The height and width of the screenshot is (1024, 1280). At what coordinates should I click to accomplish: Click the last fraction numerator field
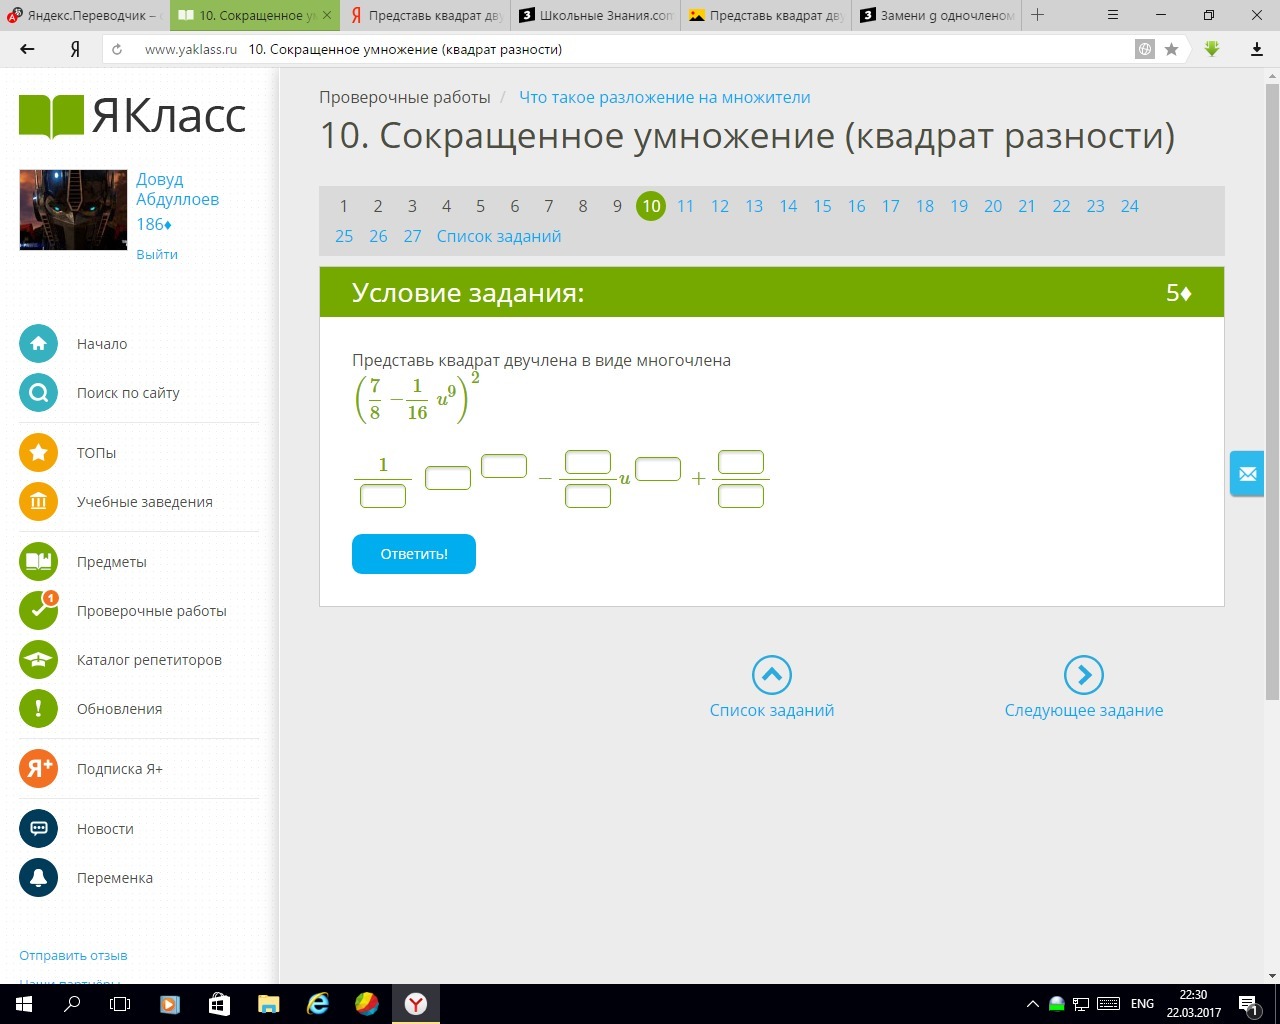coord(741,462)
